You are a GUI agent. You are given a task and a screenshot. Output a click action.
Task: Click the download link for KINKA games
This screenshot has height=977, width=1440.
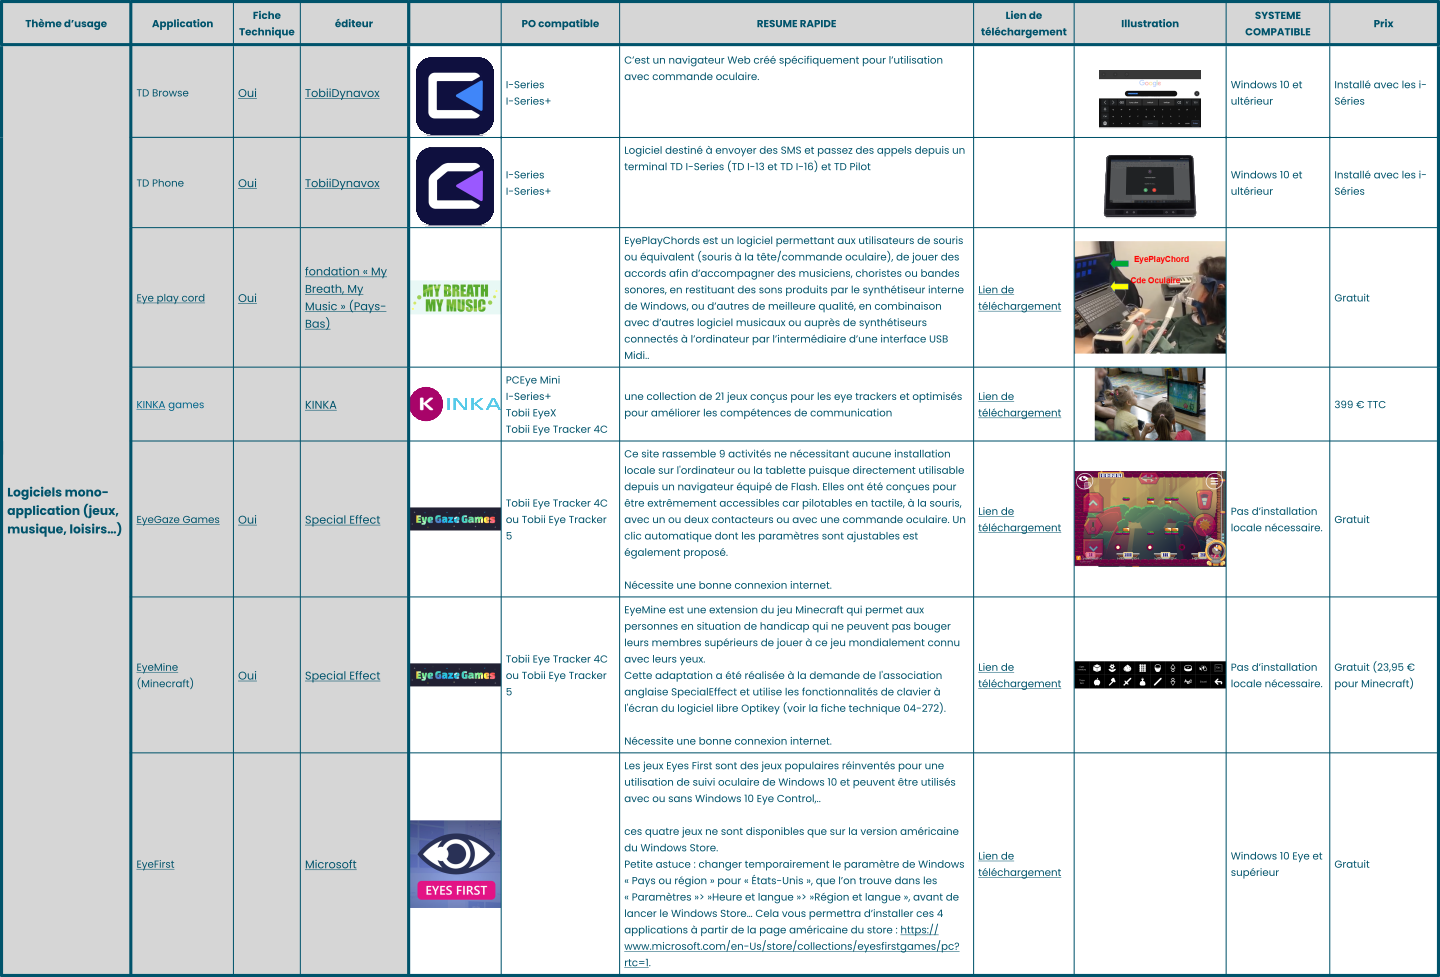click(x=1019, y=405)
